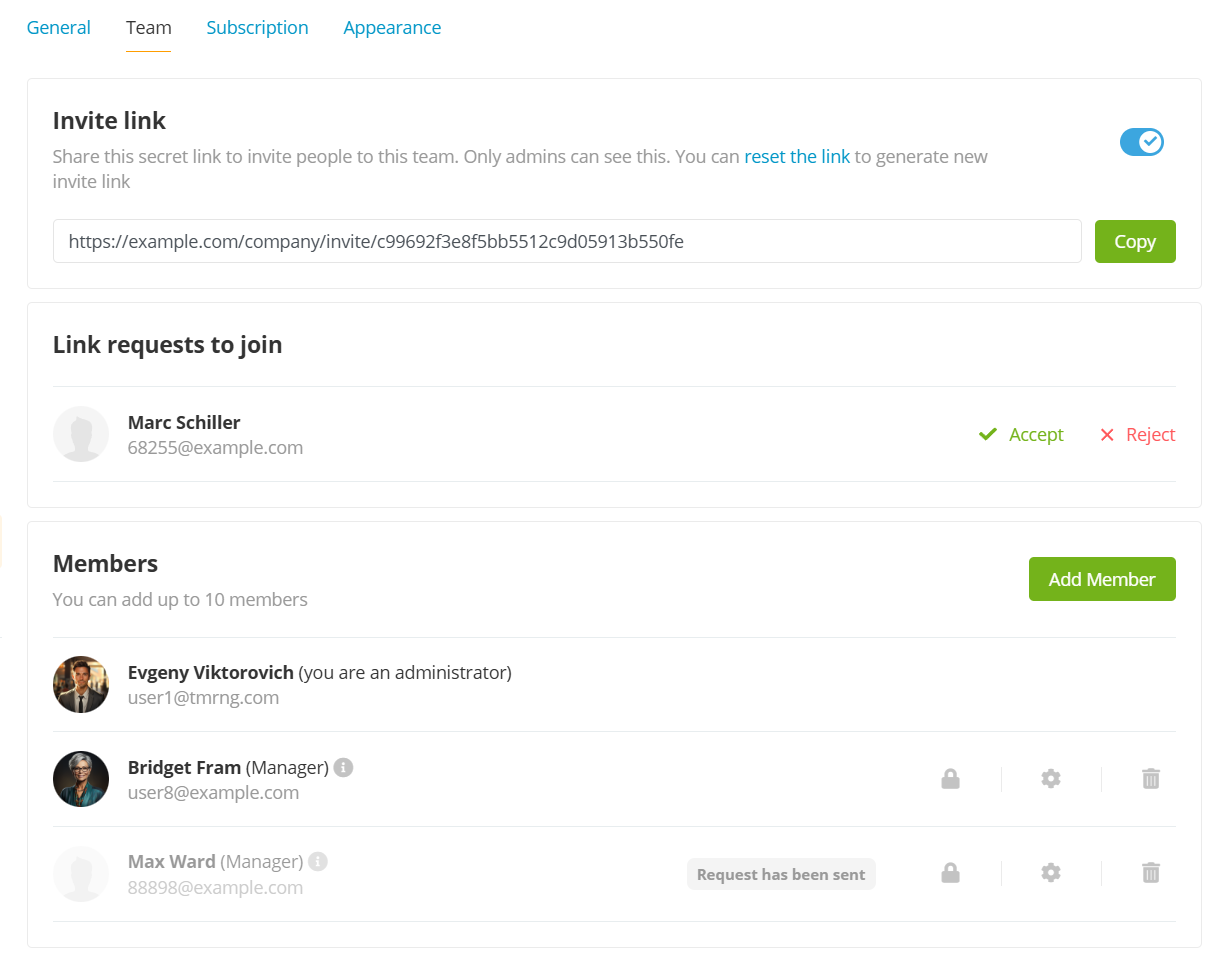Switch to the General tab
This screenshot has width=1229, height=974.
58,28
